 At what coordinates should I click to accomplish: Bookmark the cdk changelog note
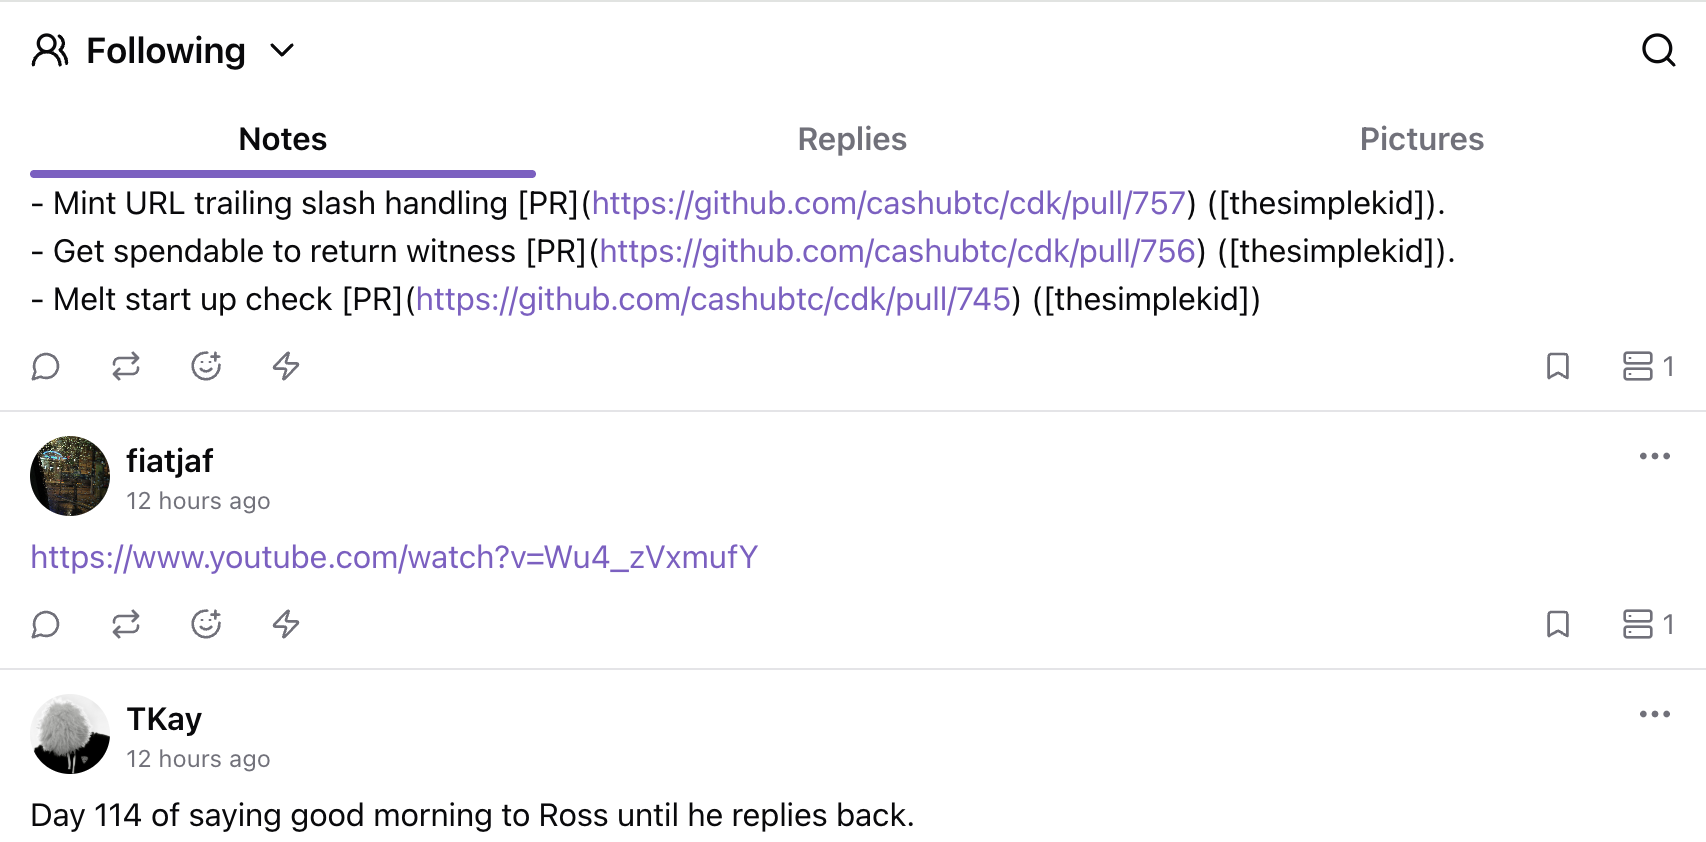[x=1558, y=366]
